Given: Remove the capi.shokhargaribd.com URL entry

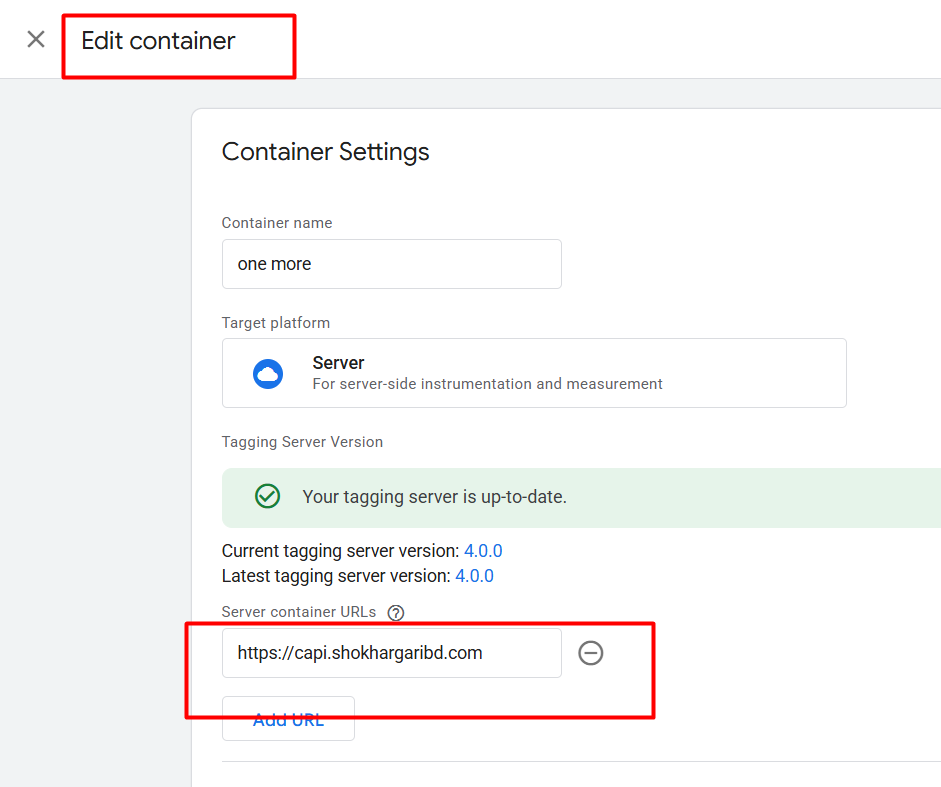Looking at the screenshot, I should tap(591, 653).
